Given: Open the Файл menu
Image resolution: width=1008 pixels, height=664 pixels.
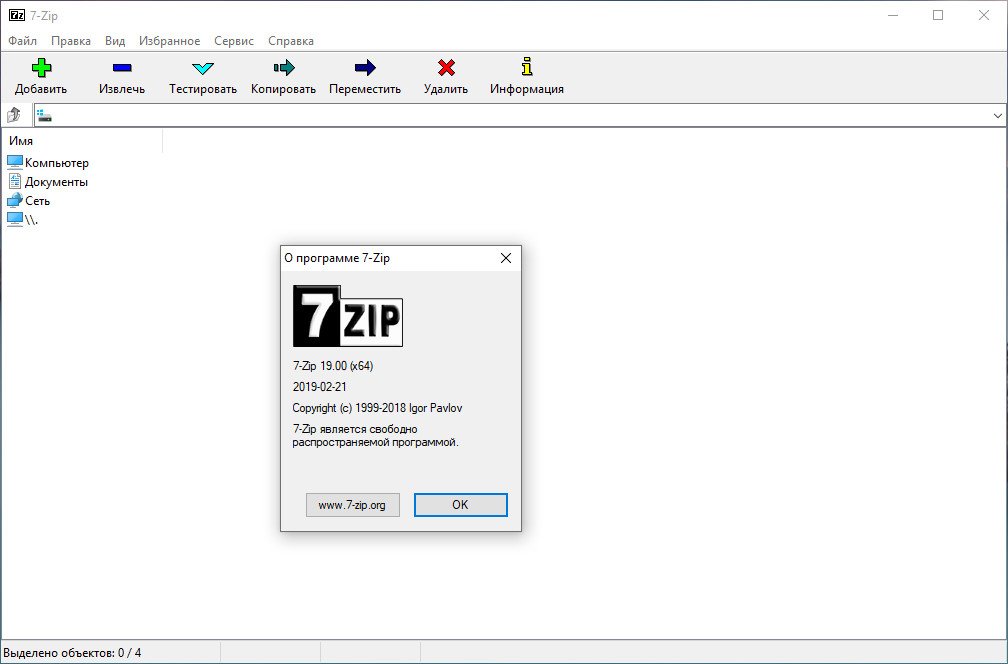Looking at the screenshot, I should click(22, 40).
